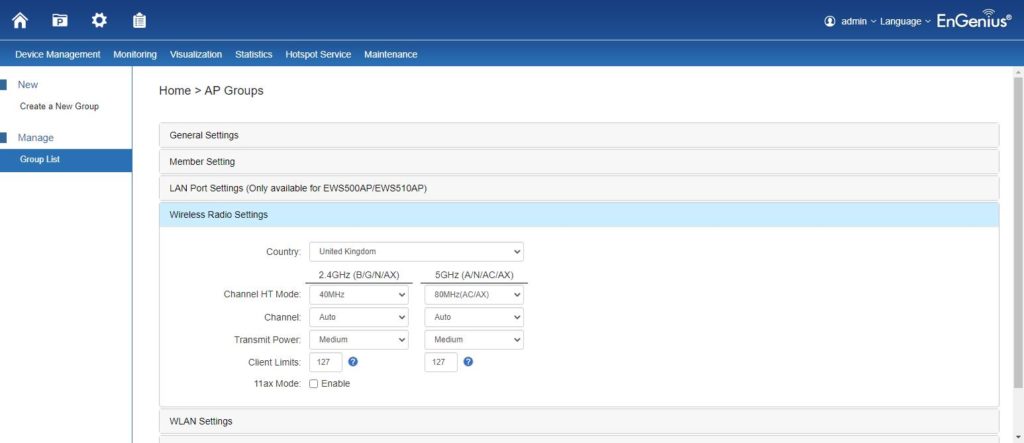
Task: Select Group List in sidebar
Action: [40, 159]
